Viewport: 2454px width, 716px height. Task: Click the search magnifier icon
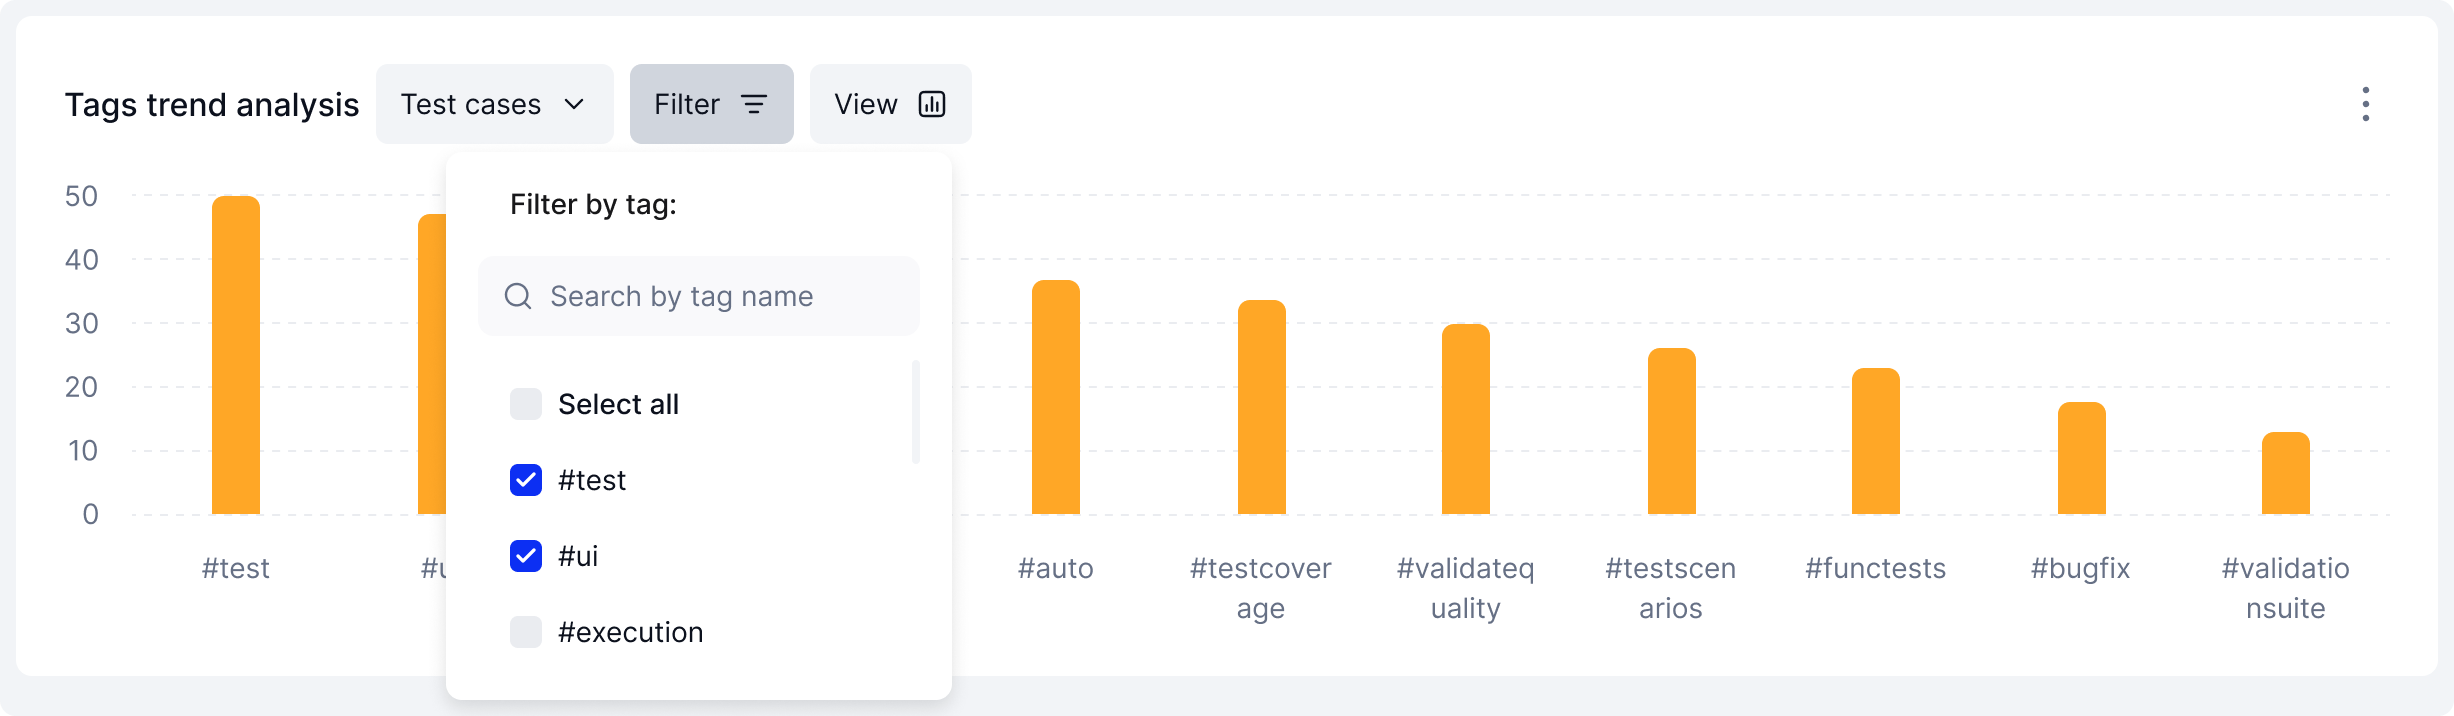click(x=518, y=296)
